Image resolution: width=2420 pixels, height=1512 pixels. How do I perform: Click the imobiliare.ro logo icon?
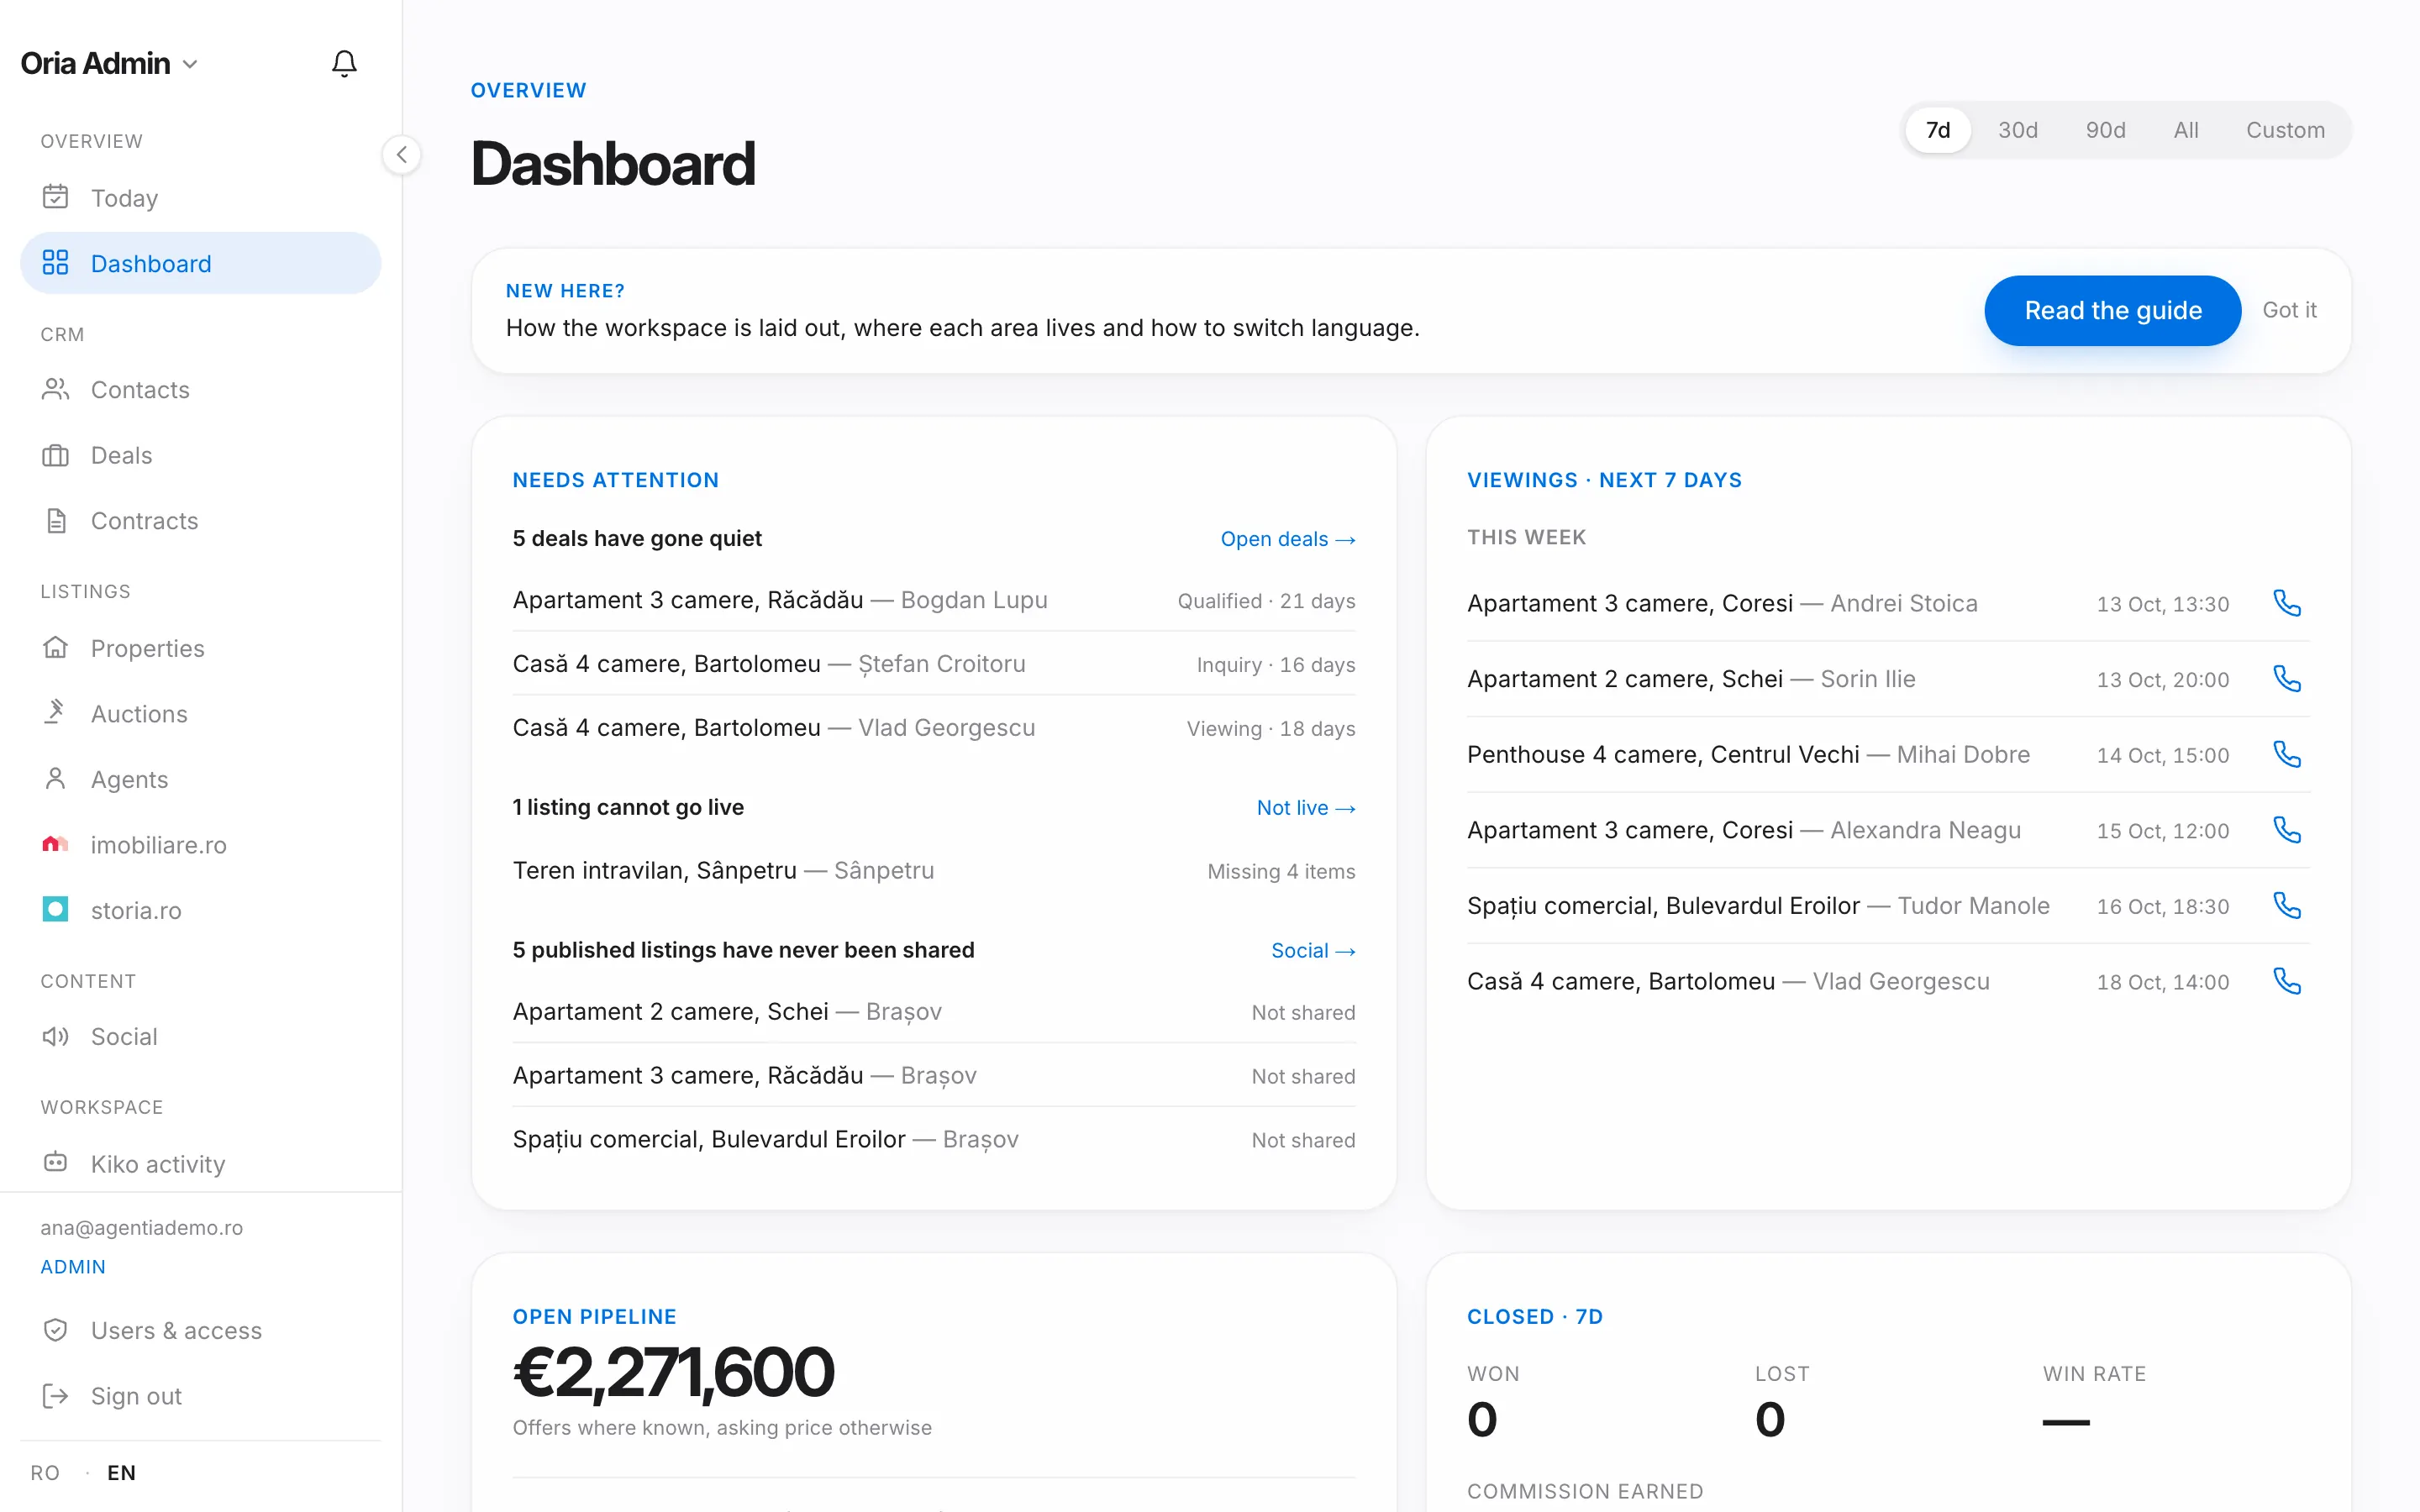click(56, 844)
